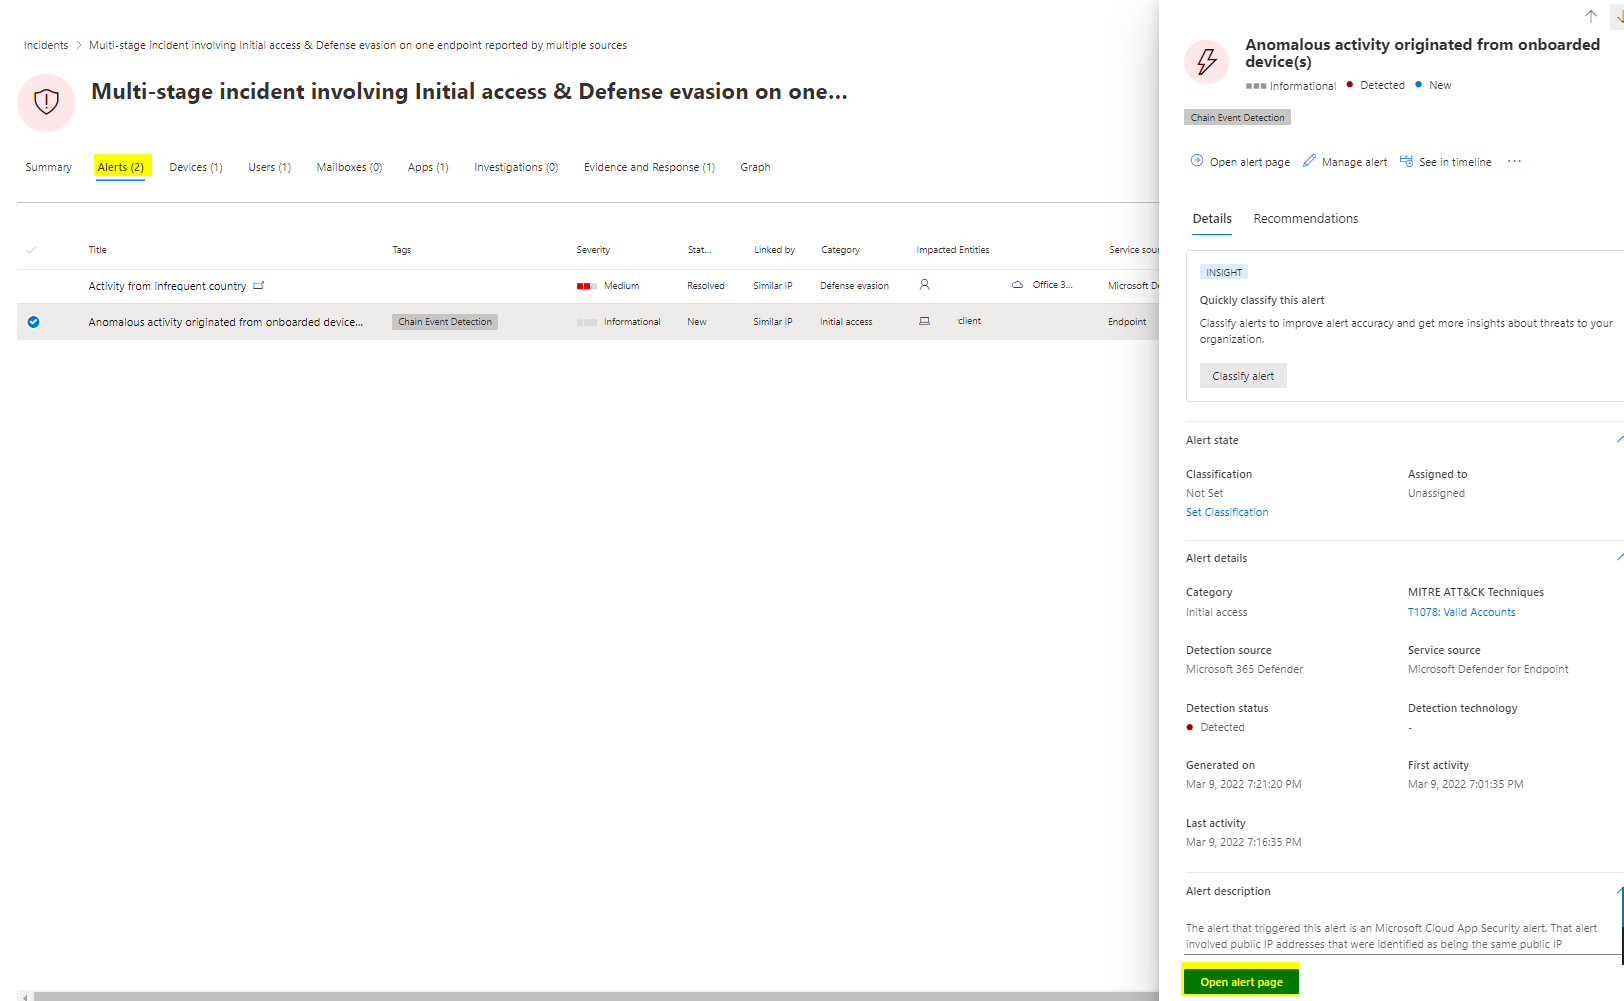Click the horizontal scrollbar left arrow
This screenshot has width=1624, height=1001.
[x=25, y=996]
